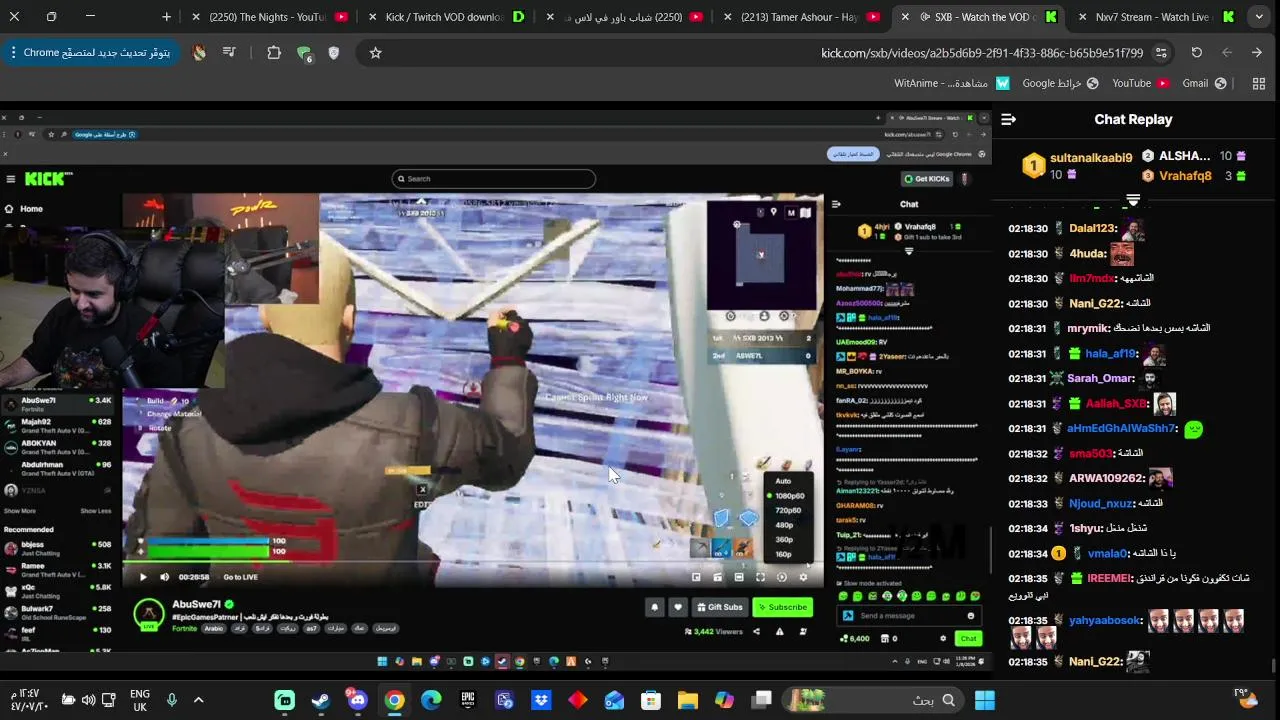The width and height of the screenshot is (1280, 720).
Task: Click the shield extension icon
Action: click(334, 52)
